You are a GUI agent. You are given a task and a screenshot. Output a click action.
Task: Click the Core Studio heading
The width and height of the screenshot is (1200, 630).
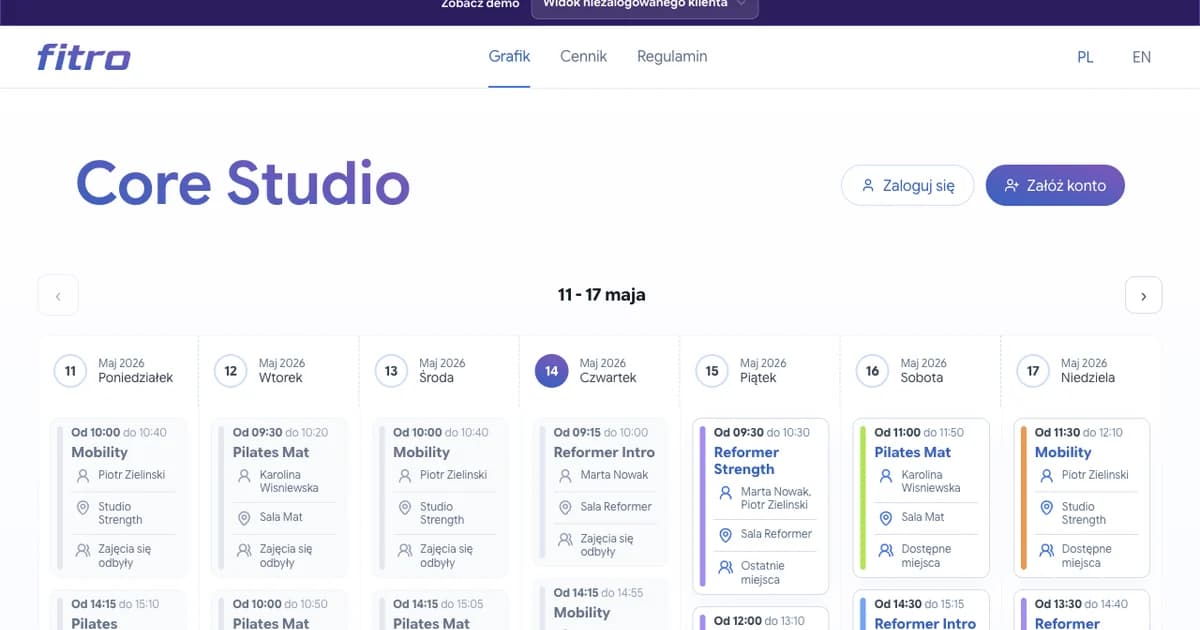(243, 184)
